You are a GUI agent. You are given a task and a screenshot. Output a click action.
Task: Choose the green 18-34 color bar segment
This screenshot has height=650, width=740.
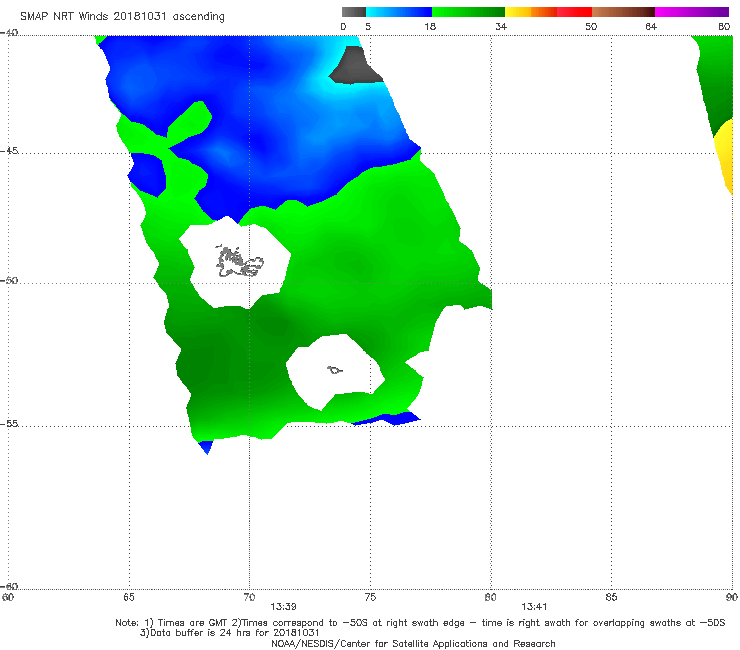click(468, 12)
